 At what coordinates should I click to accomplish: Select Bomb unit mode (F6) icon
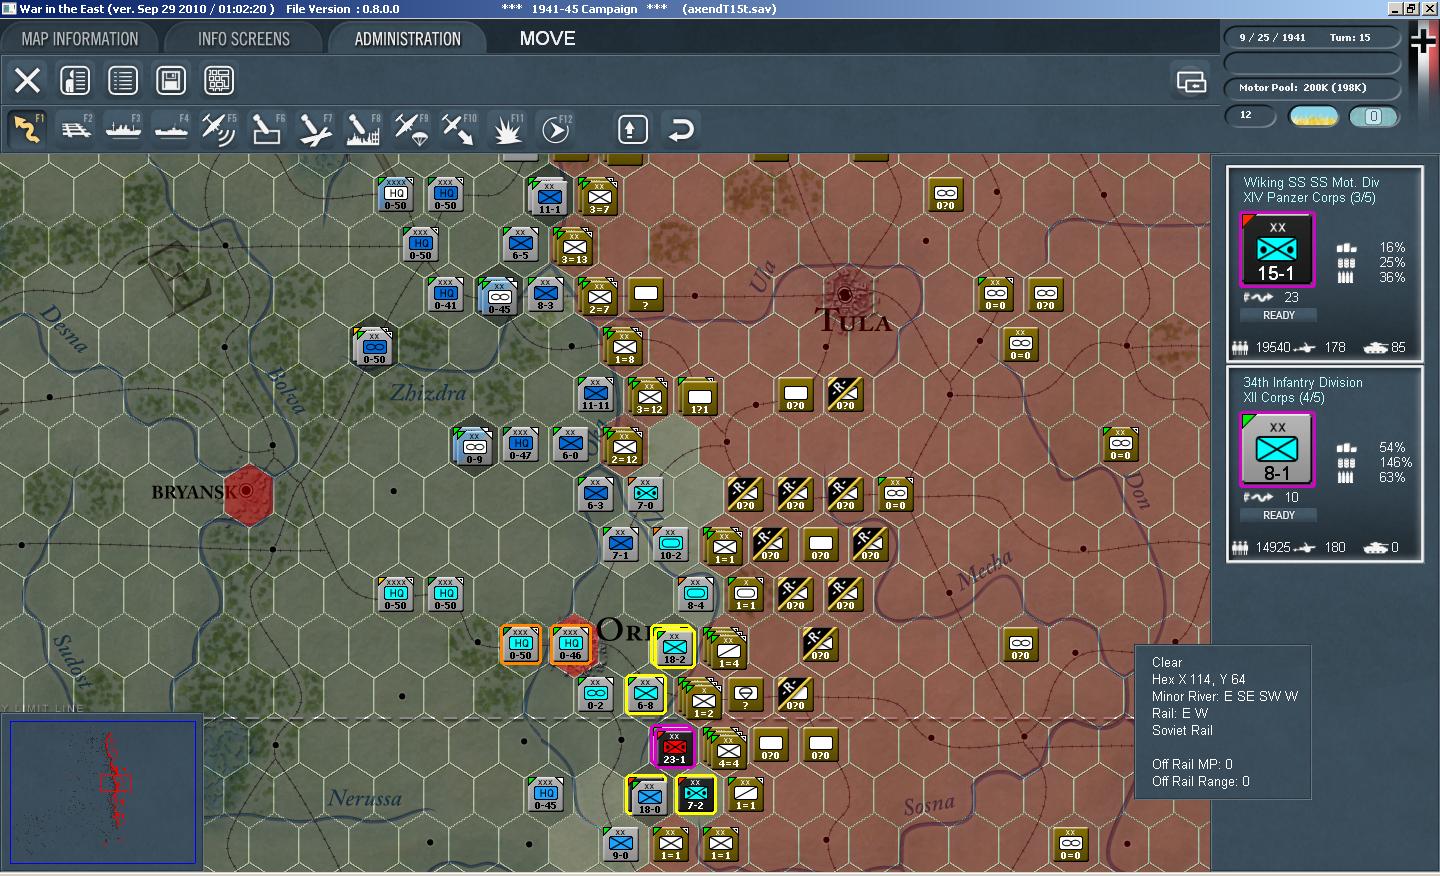[267, 129]
